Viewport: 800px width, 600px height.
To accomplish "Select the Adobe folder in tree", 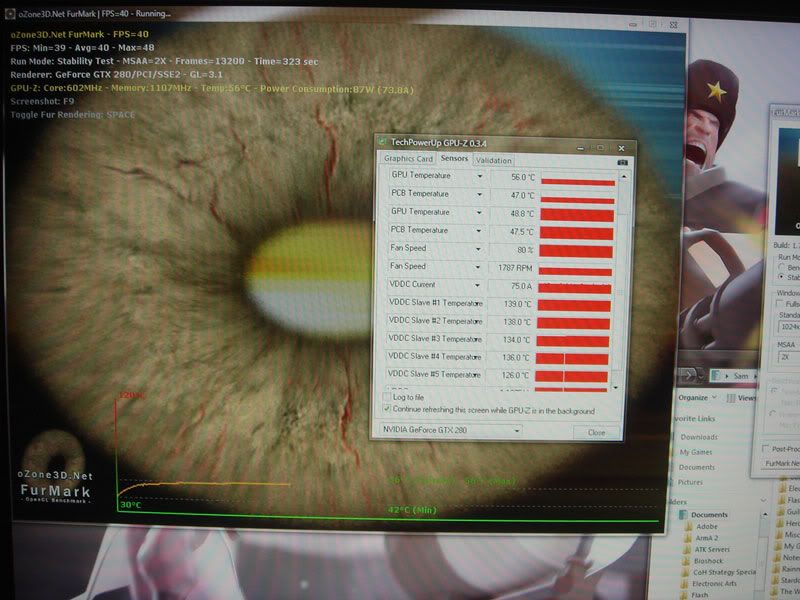I will [707, 526].
